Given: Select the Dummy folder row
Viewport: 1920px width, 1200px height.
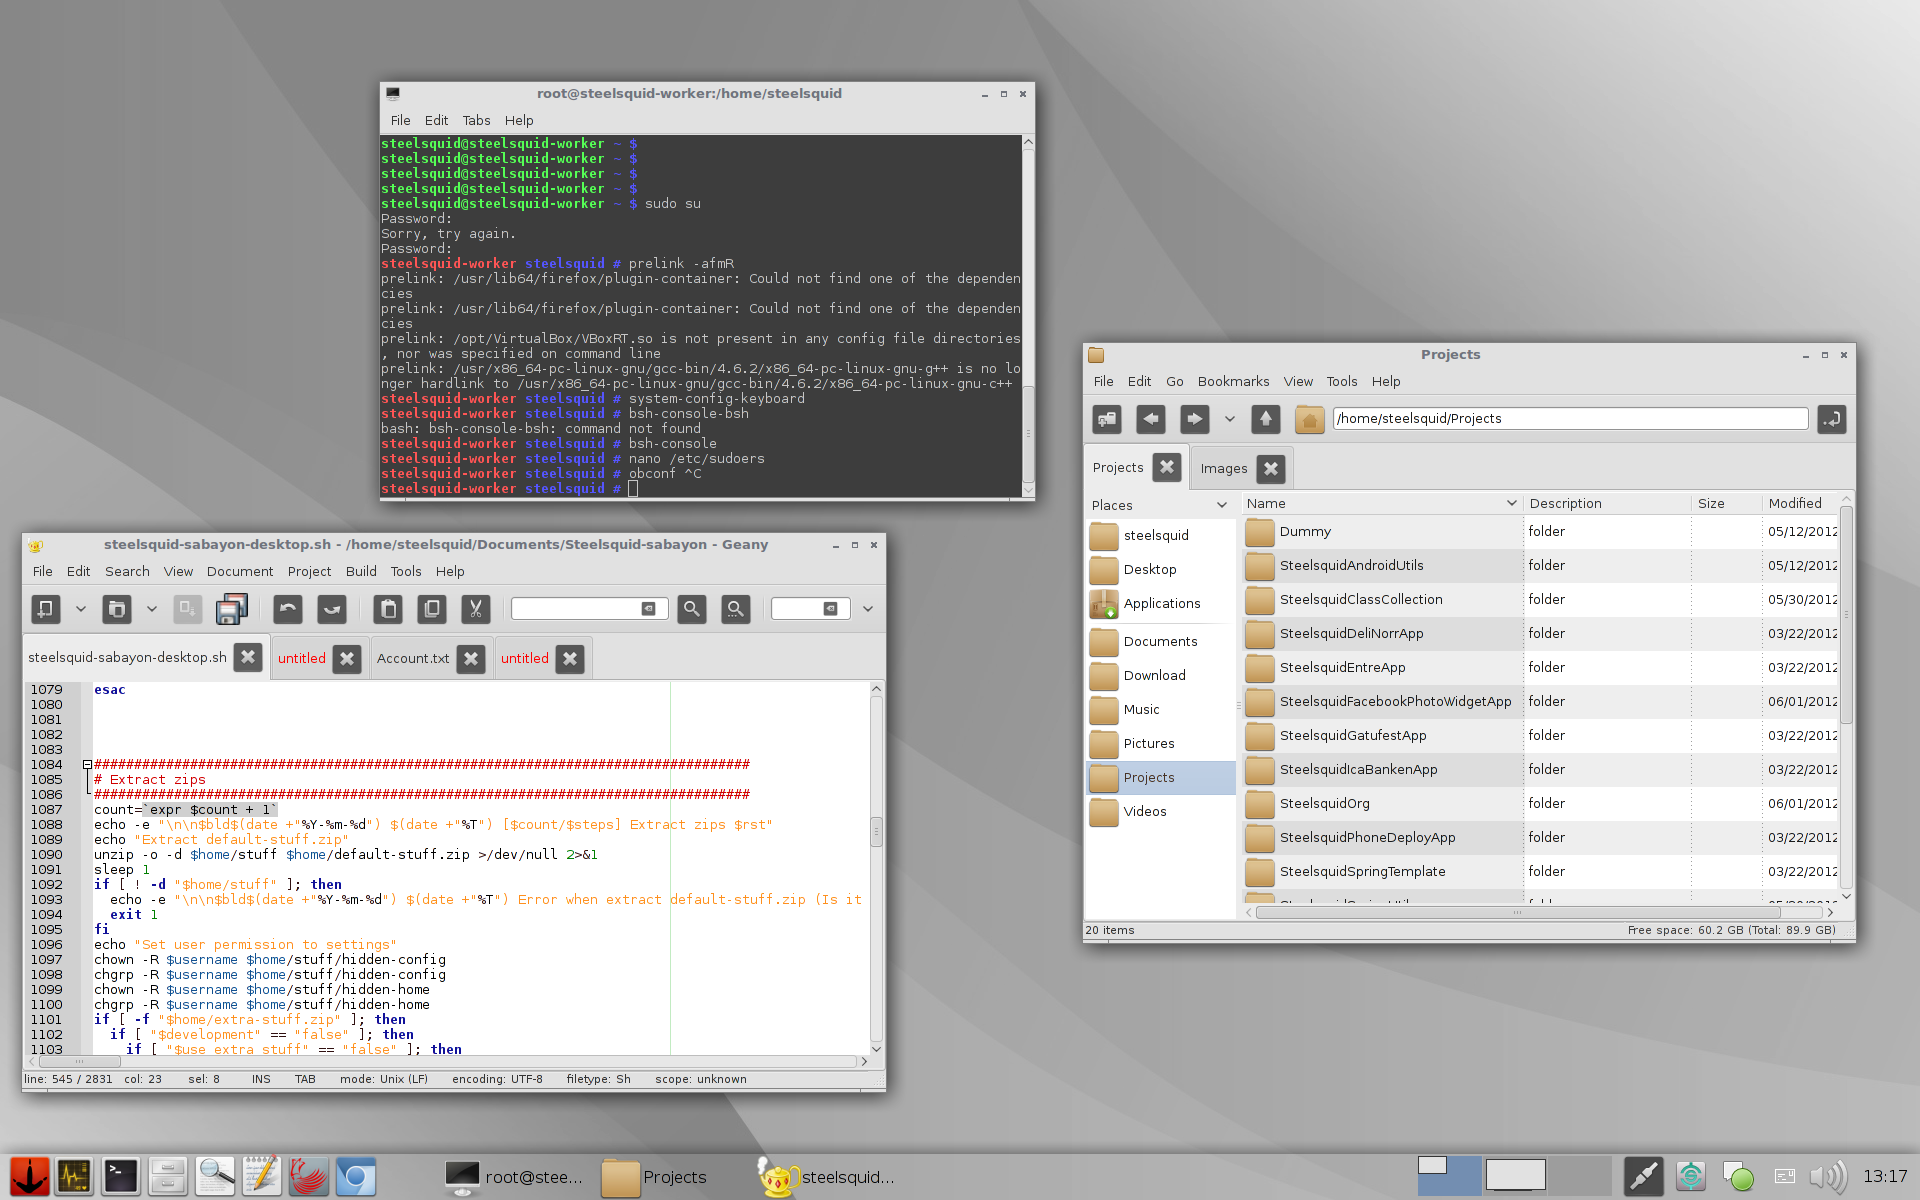Looking at the screenshot, I should pyautogui.click(x=1540, y=531).
